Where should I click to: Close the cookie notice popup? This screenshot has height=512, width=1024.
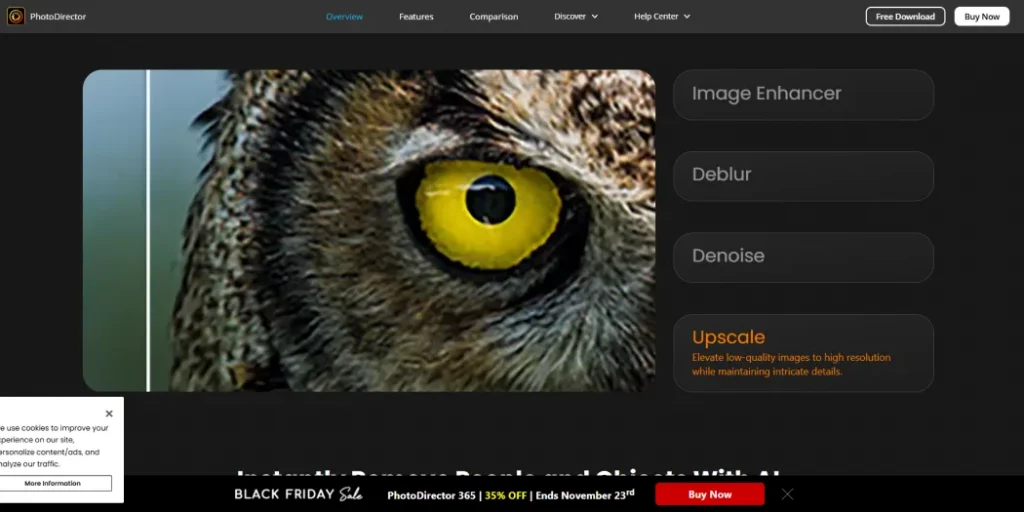click(109, 413)
